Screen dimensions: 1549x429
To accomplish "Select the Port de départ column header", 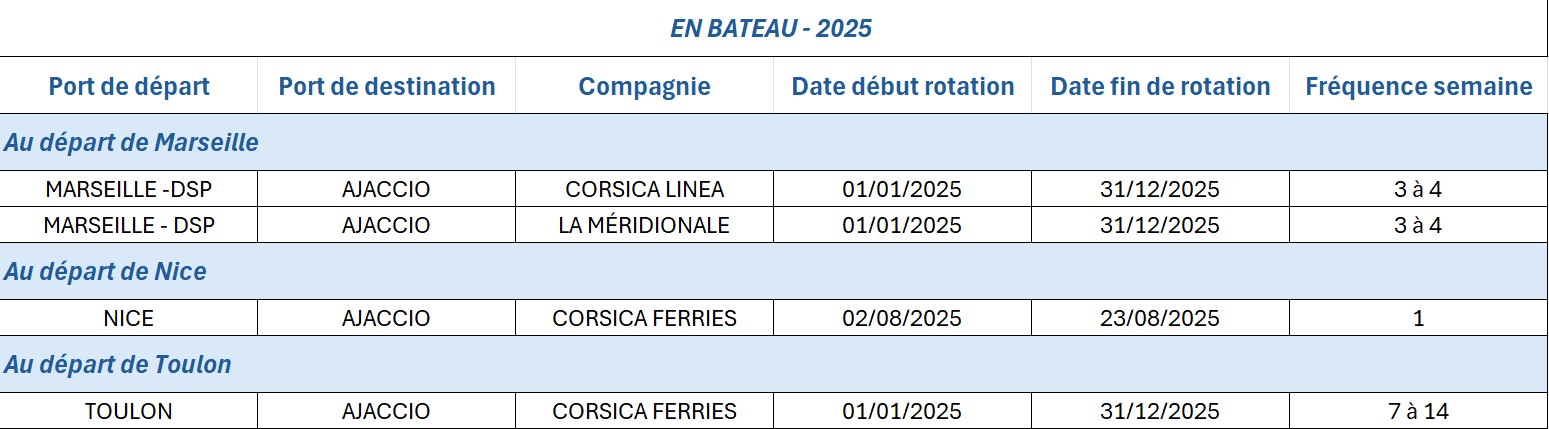I will coord(129,86).
